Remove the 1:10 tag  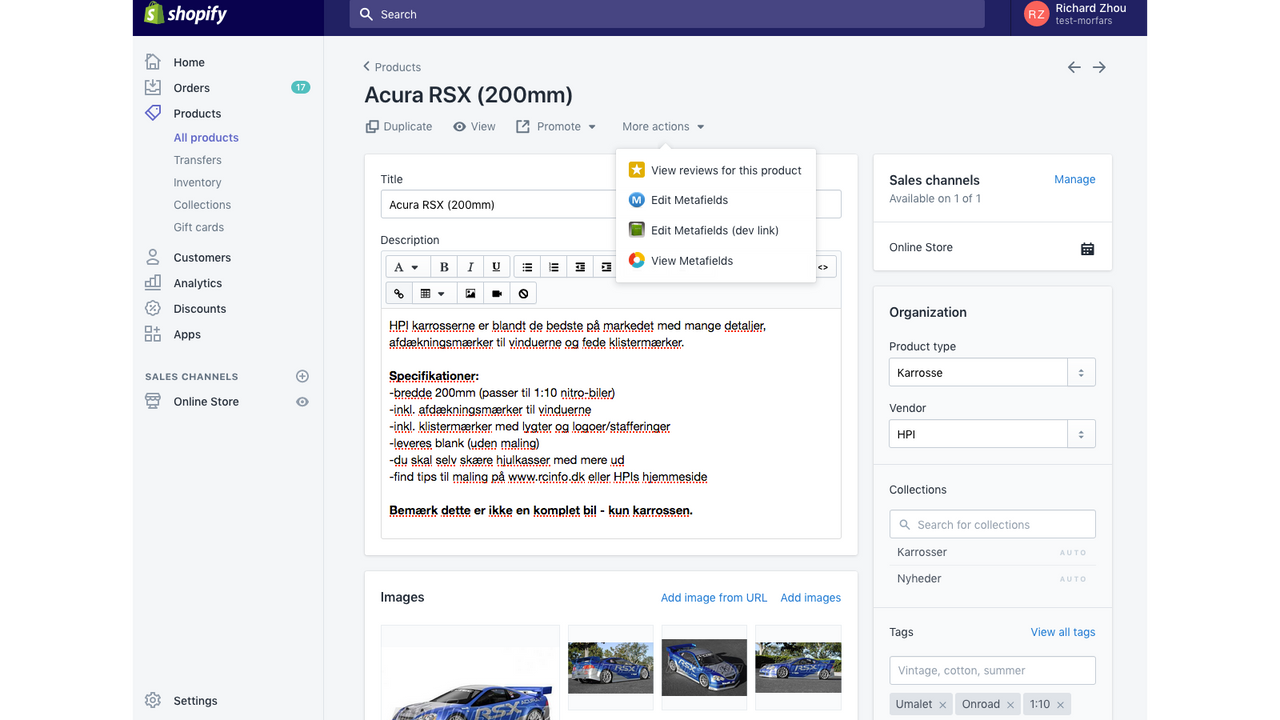1060,705
